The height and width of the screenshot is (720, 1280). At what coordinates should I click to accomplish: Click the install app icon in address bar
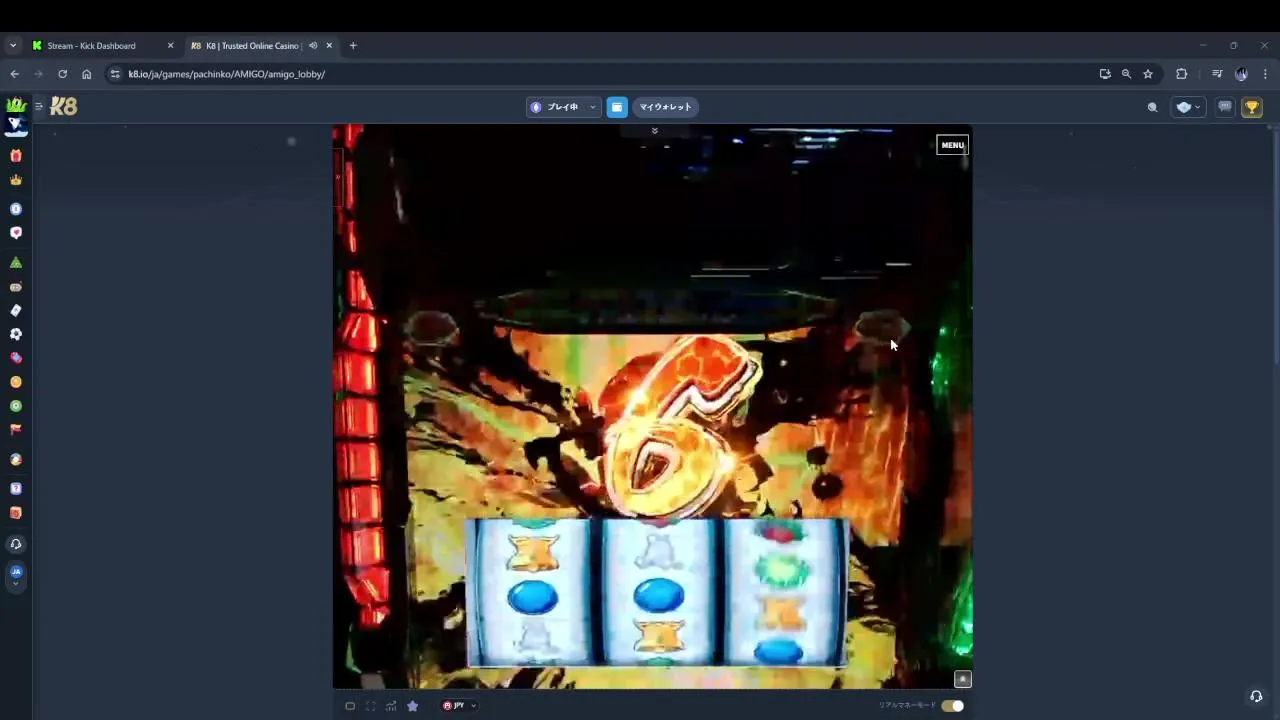(1104, 74)
